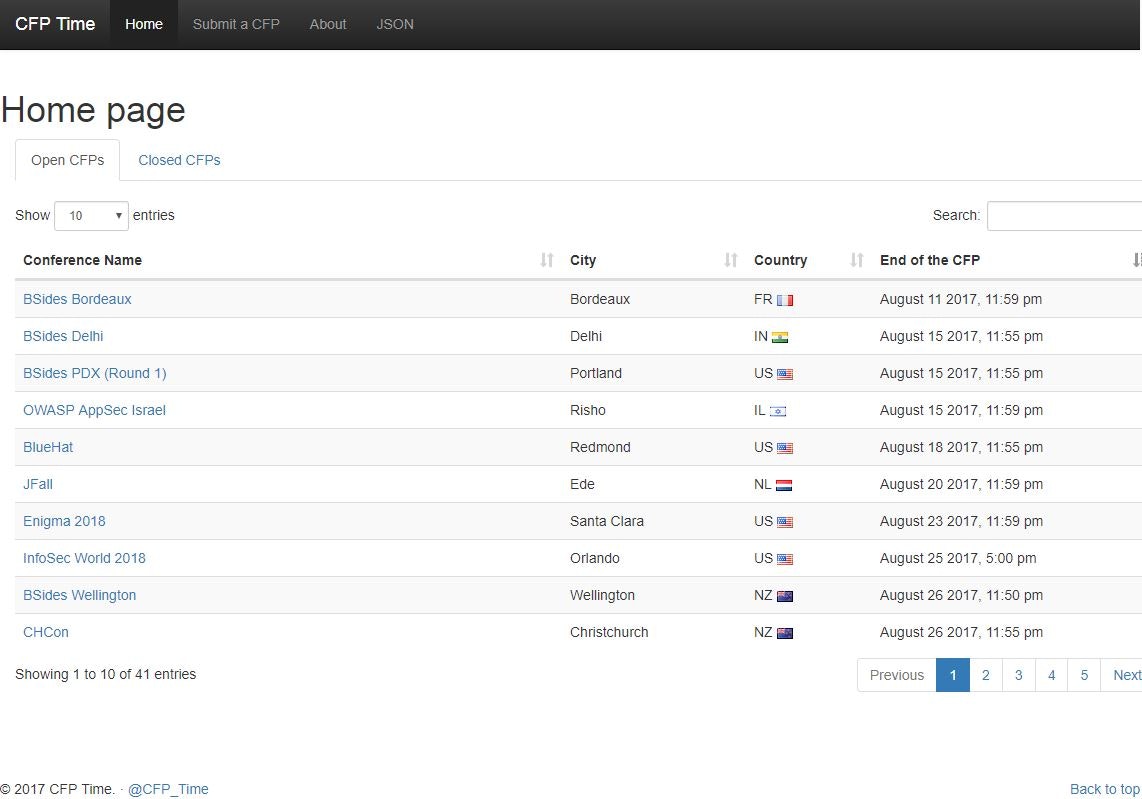Image resolution: width=1142 pixels, height=799 pixels.
Task: Click the August 18 2017, 11:55 pm cell
Action: pos(961,447)
